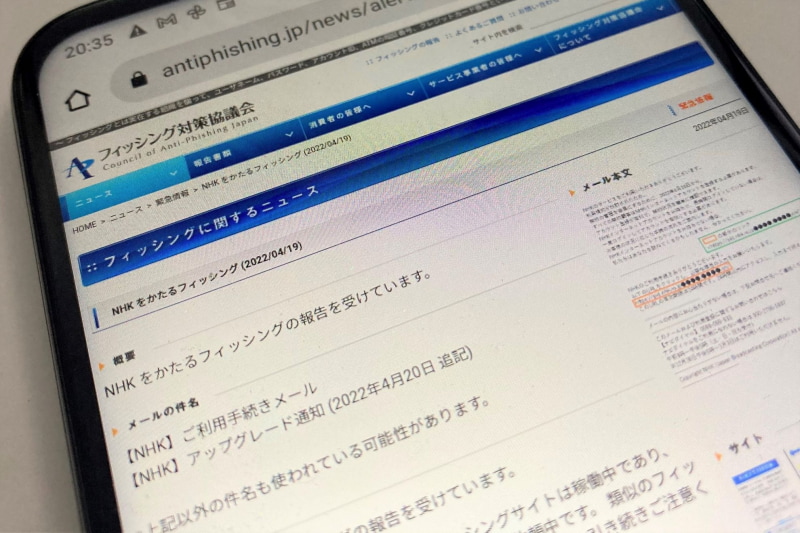Viewport: 800px width, 533px height.
Task: Click subject 【NHK】ご利用手続きメール
Action: 222,421
